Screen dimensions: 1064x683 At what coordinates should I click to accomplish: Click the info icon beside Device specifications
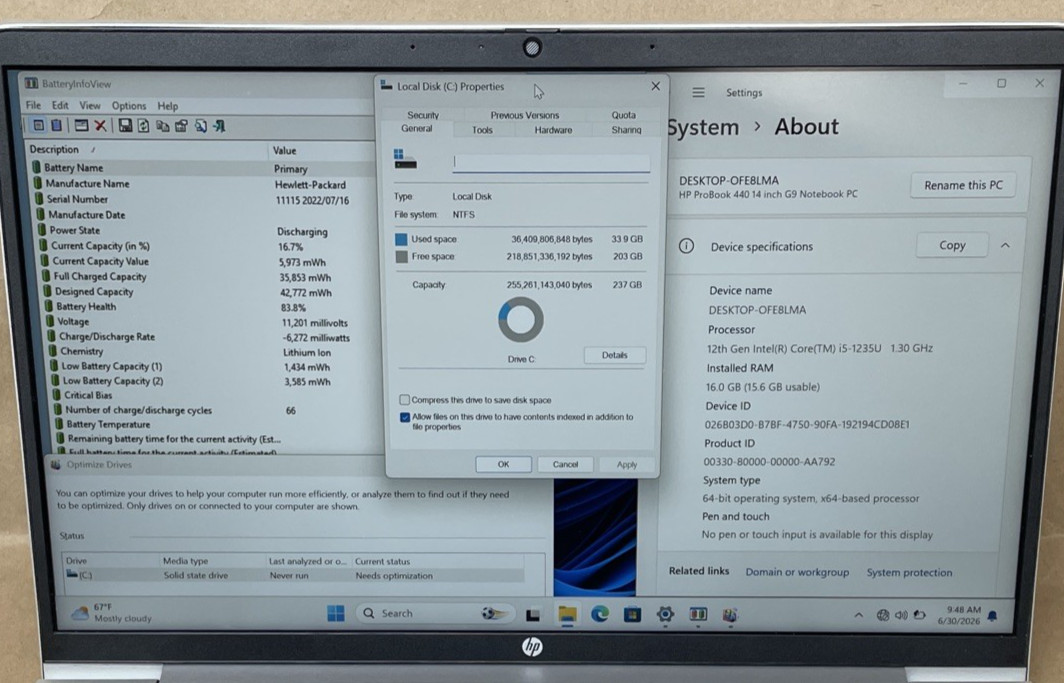tap(686, 246)
